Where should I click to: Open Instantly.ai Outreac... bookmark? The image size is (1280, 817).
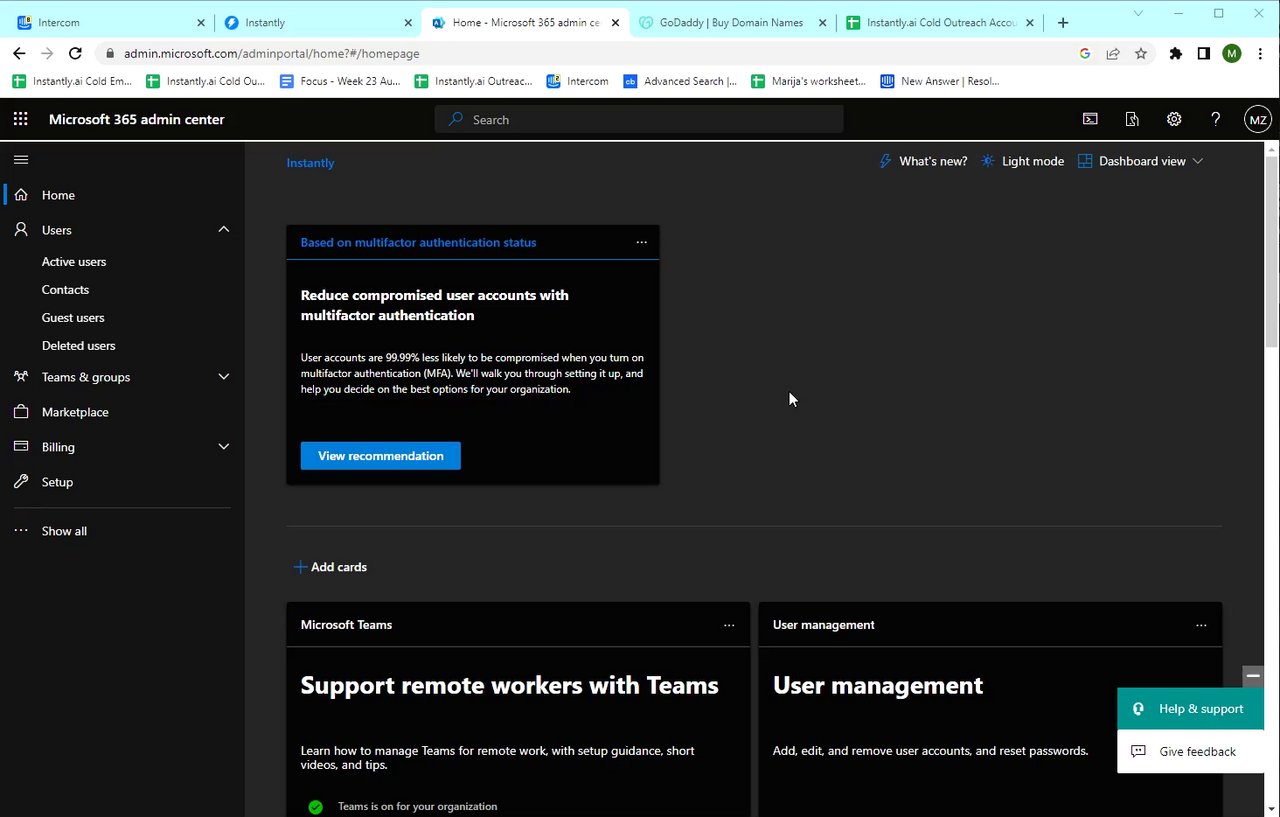pyautogui.click(x=472, y=81)
